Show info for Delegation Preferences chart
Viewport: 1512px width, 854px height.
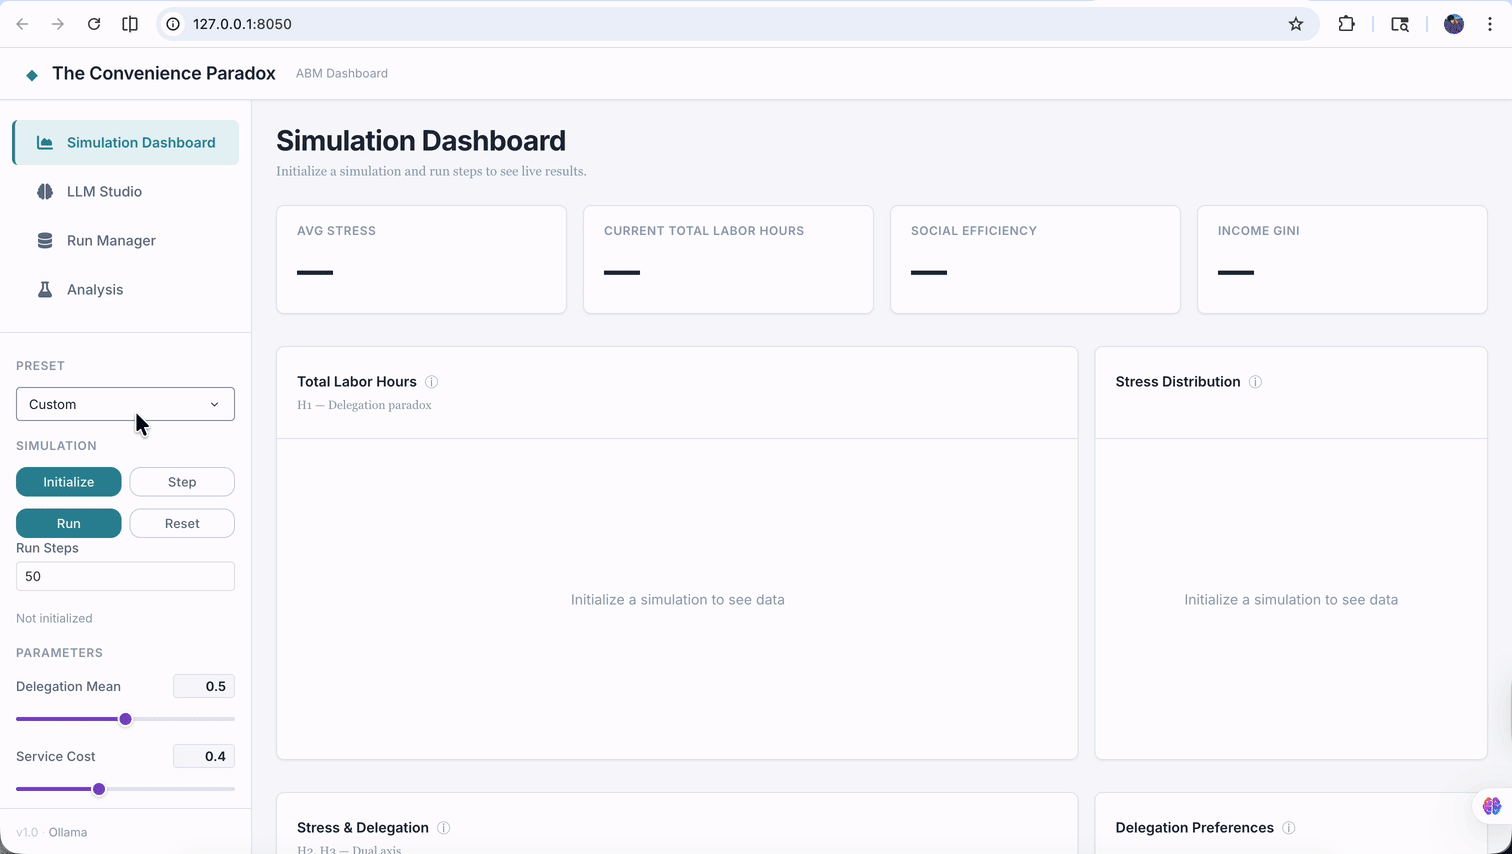1289,828
